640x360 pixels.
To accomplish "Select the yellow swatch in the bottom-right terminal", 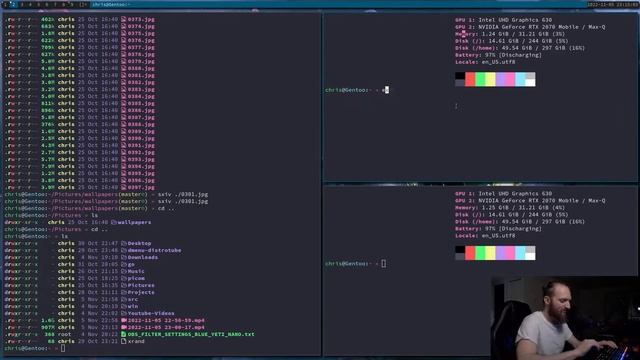I will tap(490, 253).
